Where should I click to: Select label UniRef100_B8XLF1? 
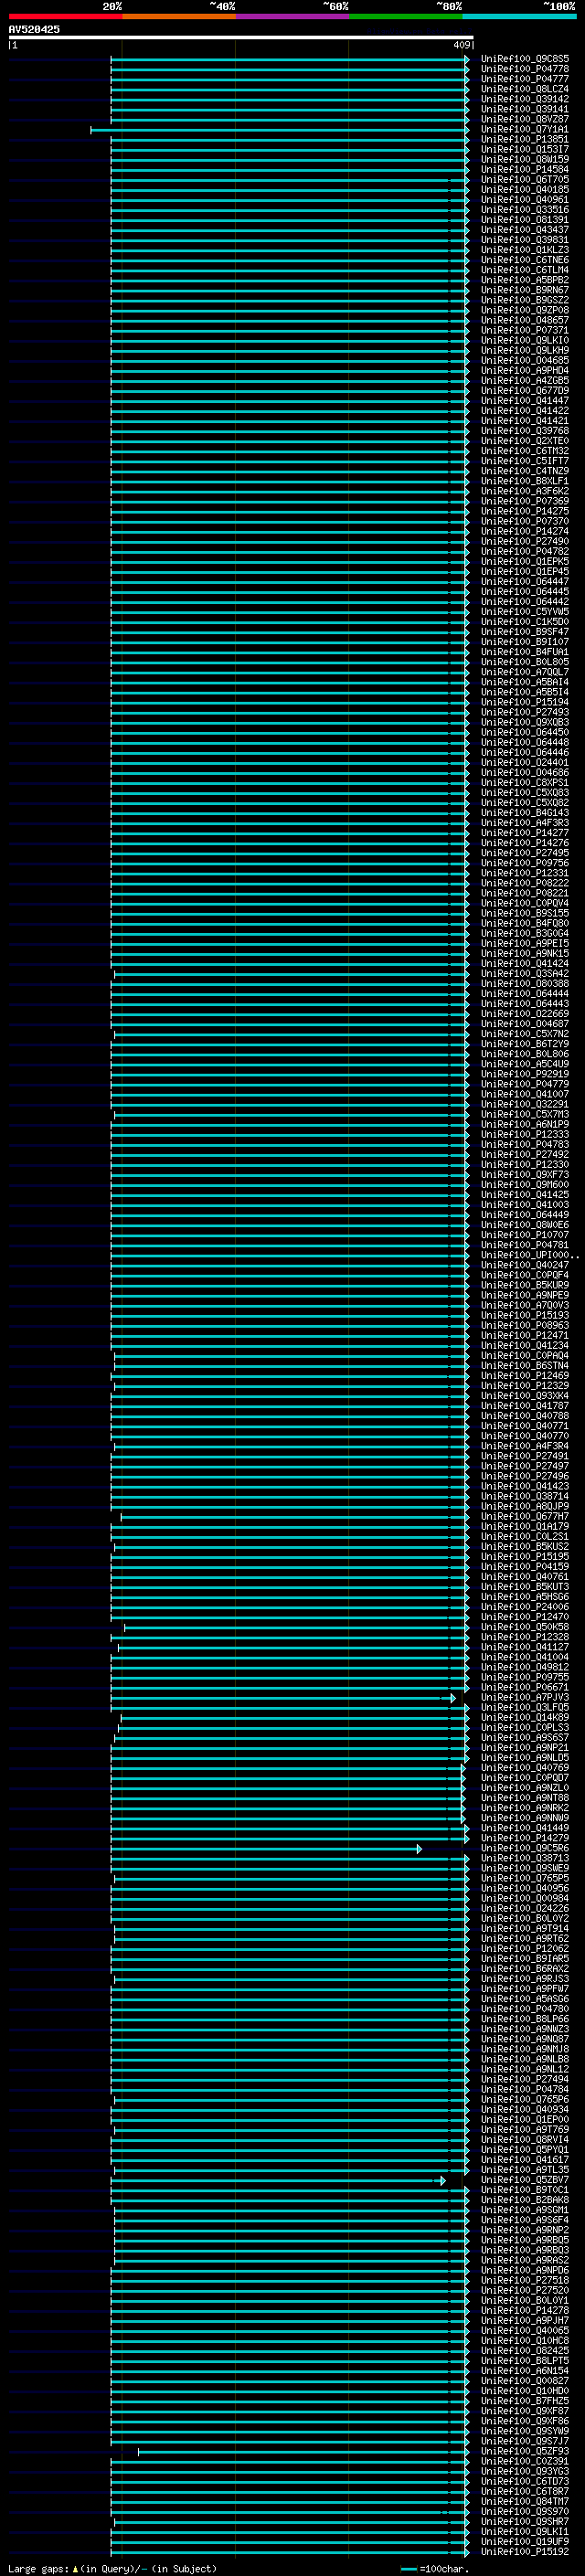(524, 481)
